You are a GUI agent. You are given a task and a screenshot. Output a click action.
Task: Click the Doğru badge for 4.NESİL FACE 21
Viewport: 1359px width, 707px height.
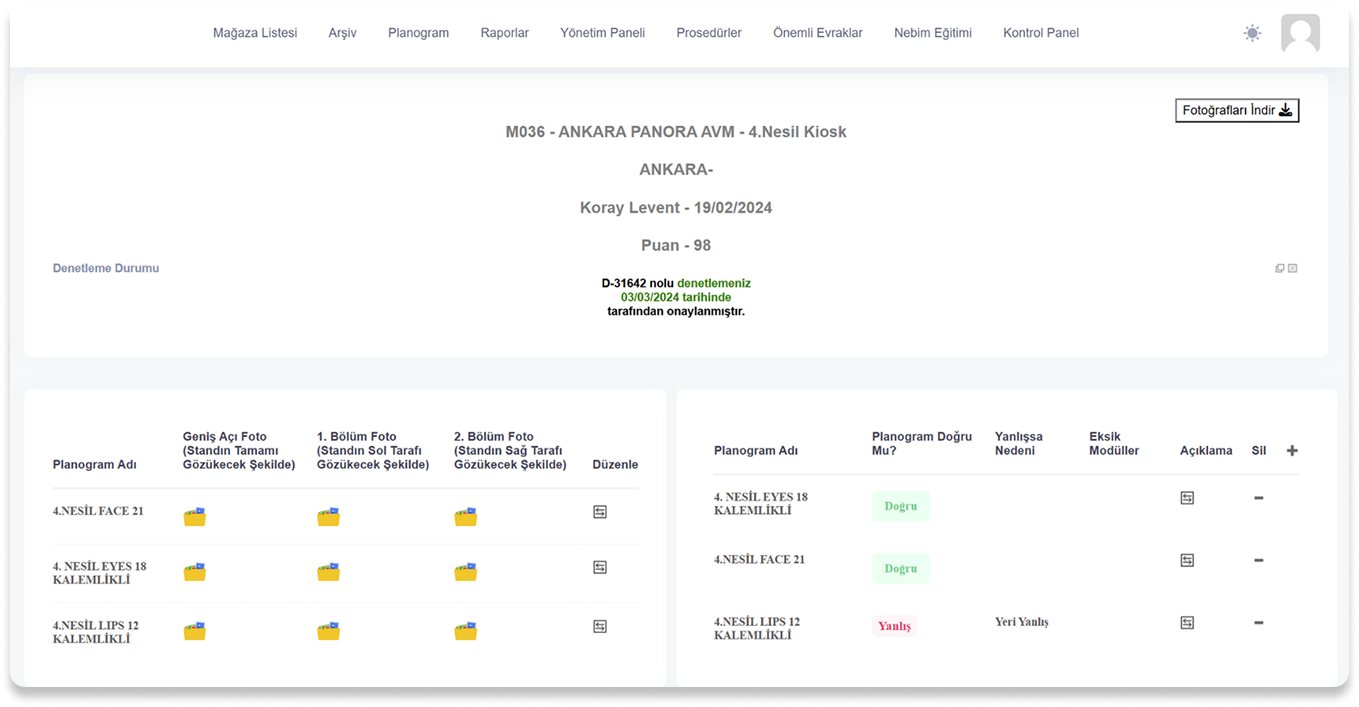click(900, 568)
